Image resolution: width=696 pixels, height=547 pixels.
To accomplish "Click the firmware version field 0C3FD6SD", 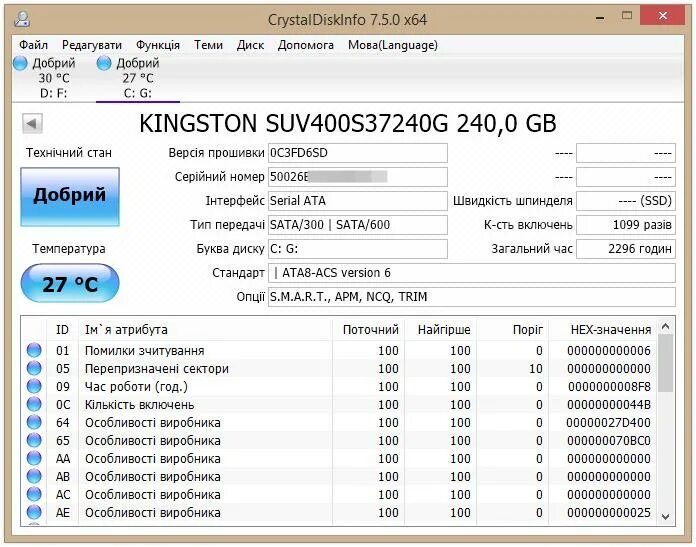I will click(358, 153).
